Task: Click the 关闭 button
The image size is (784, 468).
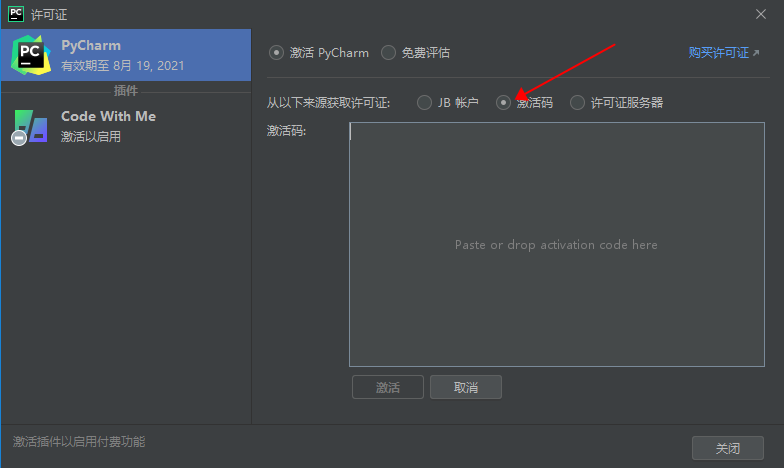Action: pos(728,448)
